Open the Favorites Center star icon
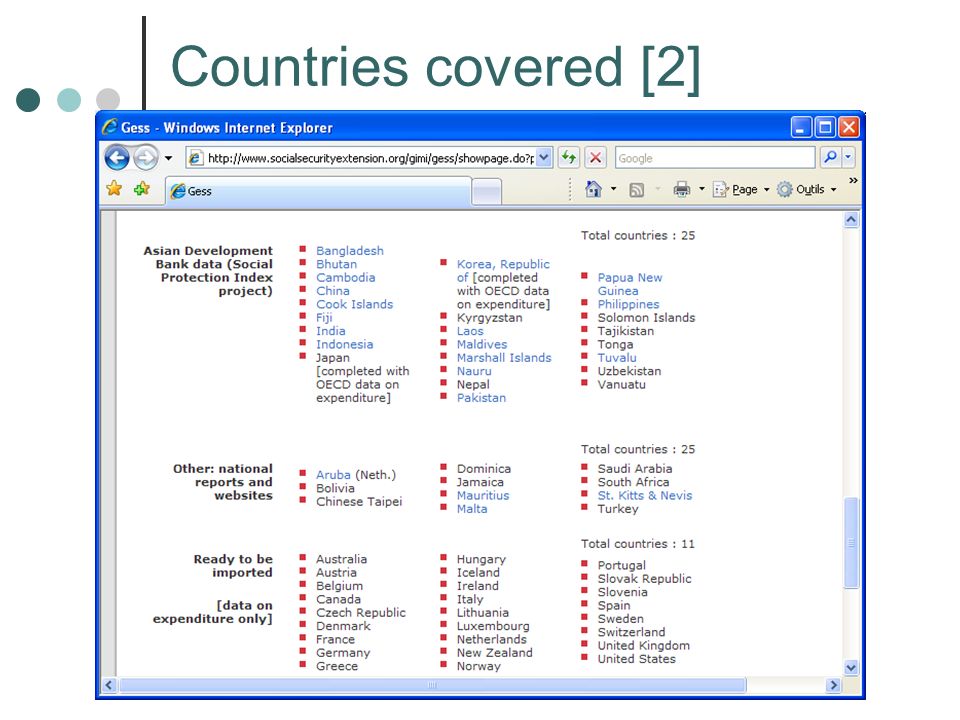Image resolution: width=960 pixels, height=720 pixels. point(114,189)
